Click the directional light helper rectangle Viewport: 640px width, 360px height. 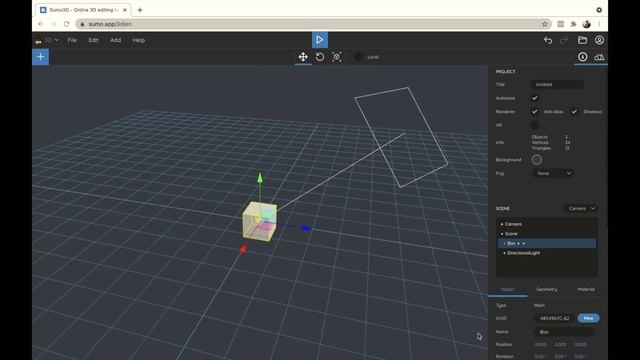click(x=401, y=137)
